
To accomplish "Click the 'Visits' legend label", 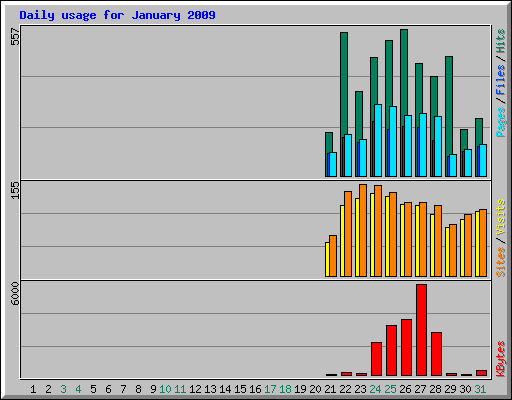I will 501,217.
